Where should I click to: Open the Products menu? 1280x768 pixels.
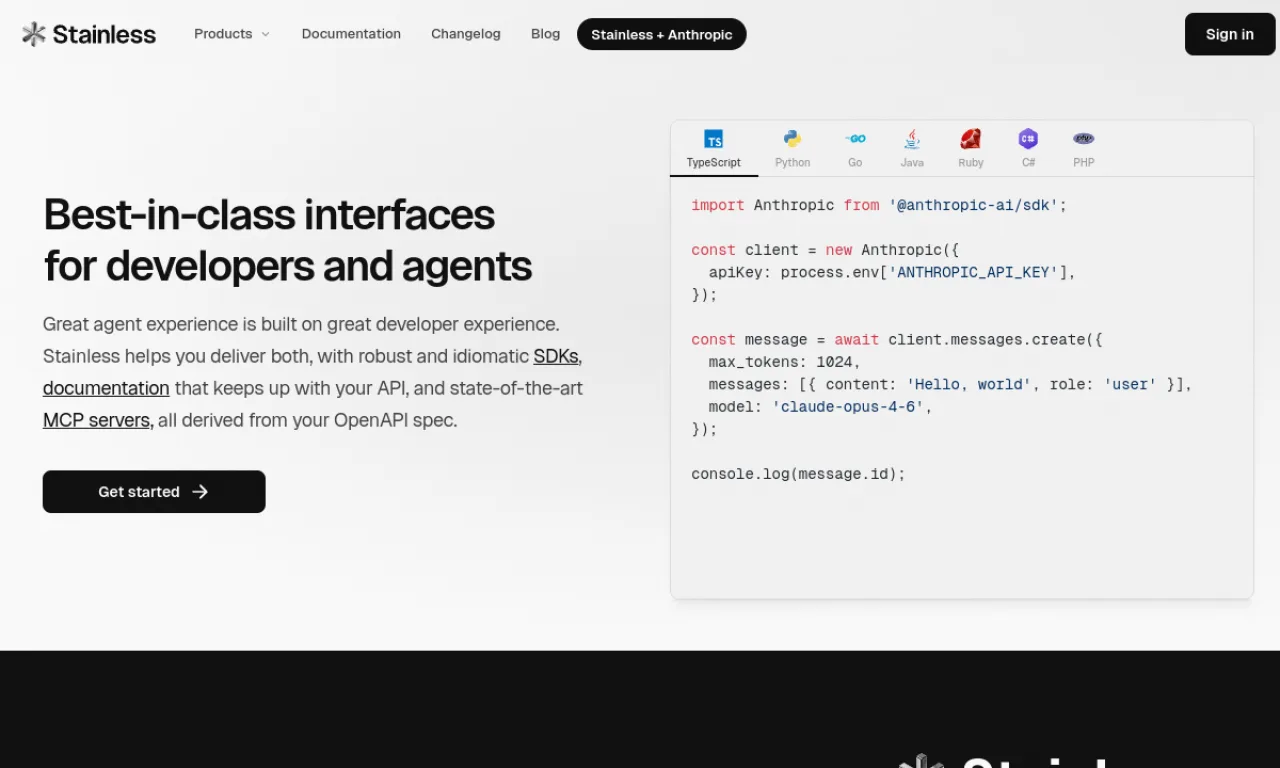click(232, 34)
